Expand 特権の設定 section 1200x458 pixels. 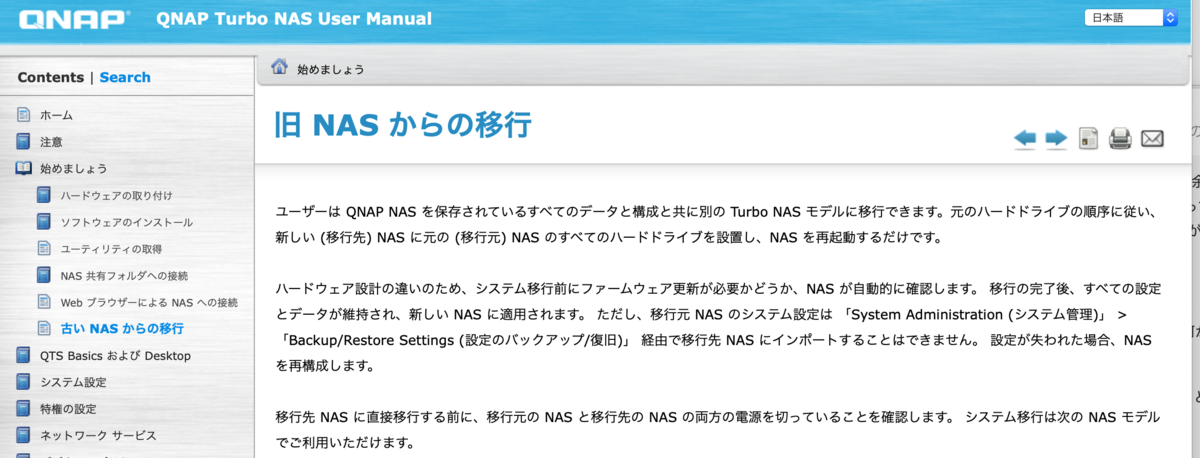(68, 408)
